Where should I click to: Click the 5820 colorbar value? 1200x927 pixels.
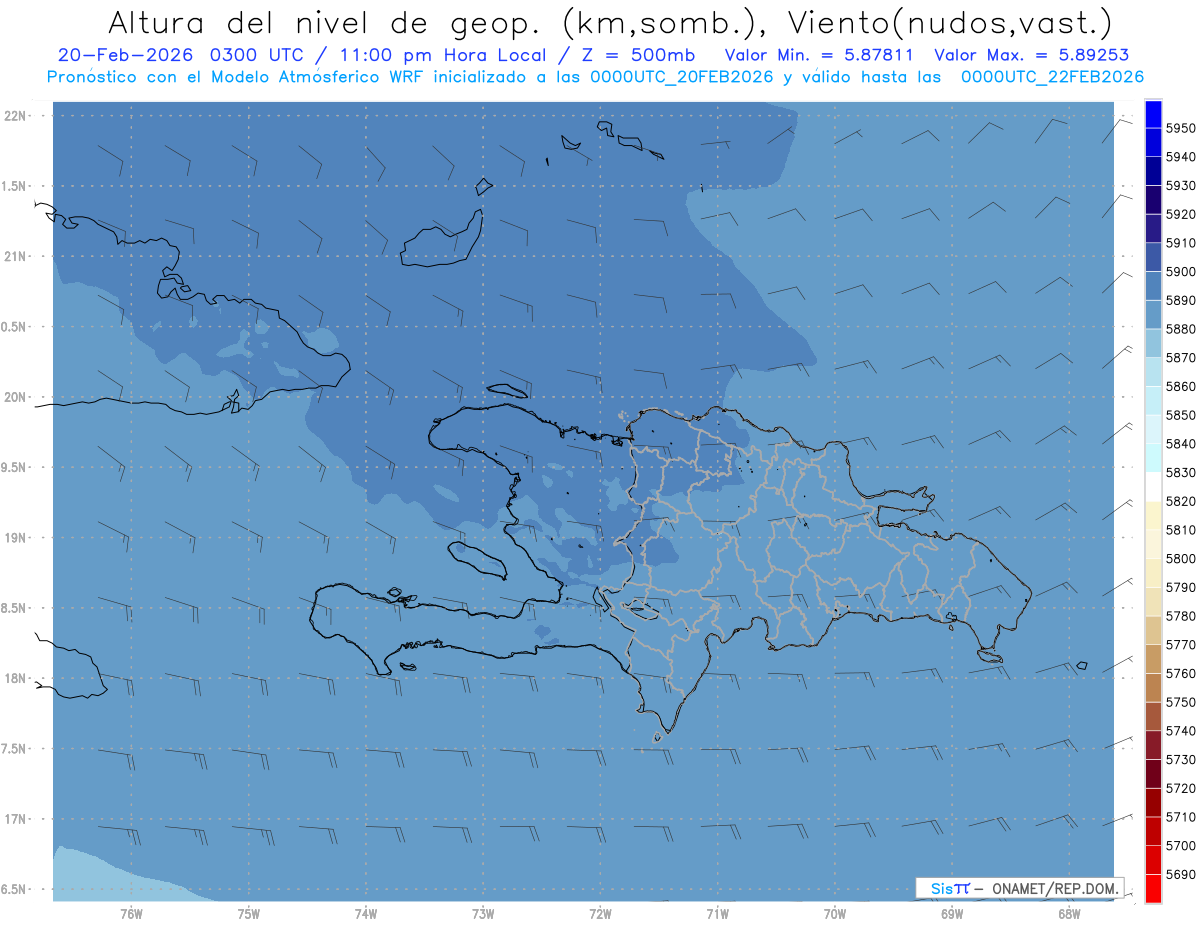tap(1180, 501)
